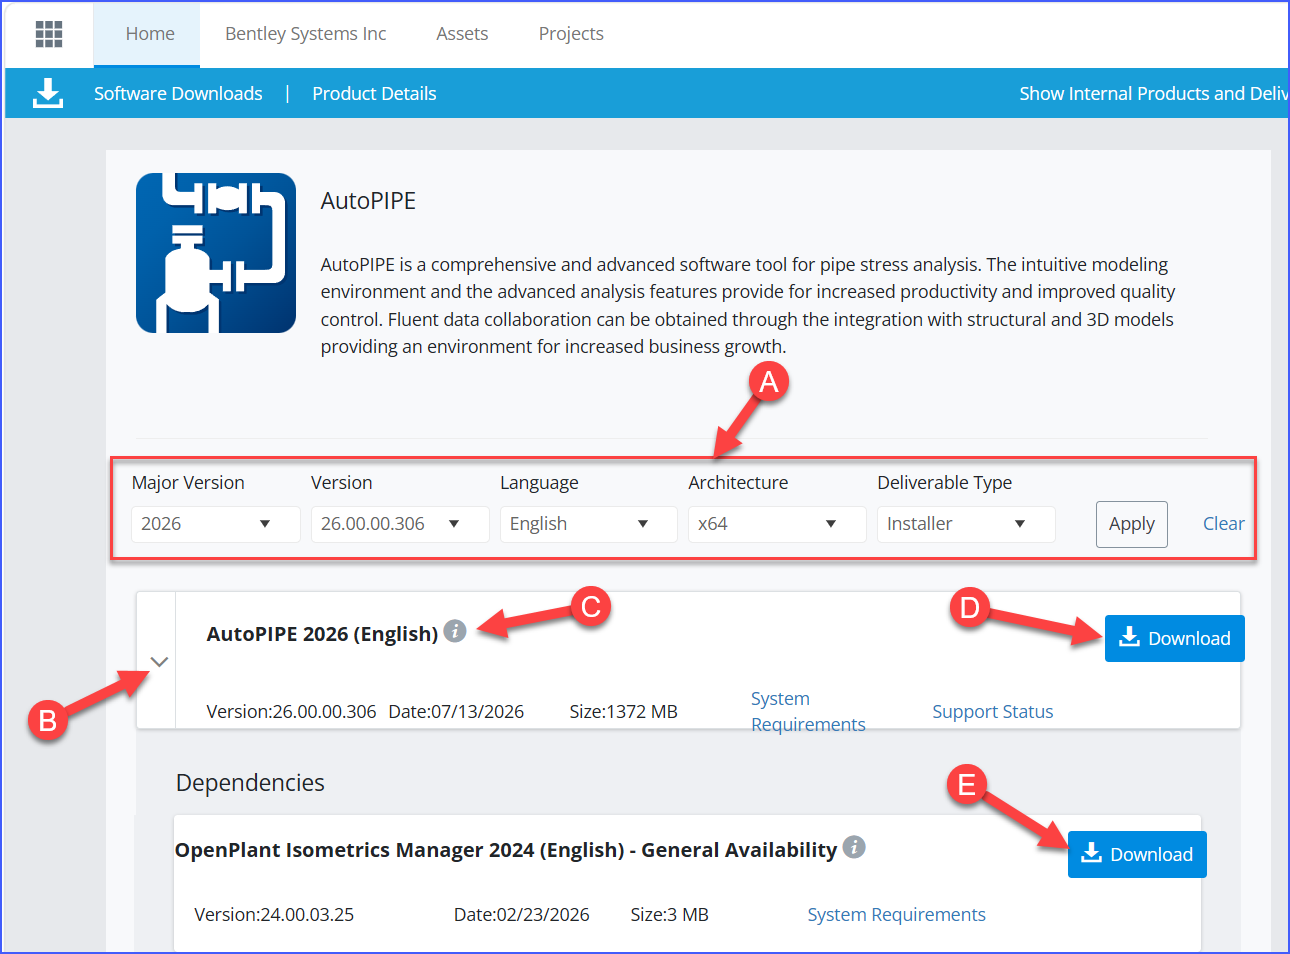
Task: Click the Version:24.00.03.25 text
Action: click(274, 914)
